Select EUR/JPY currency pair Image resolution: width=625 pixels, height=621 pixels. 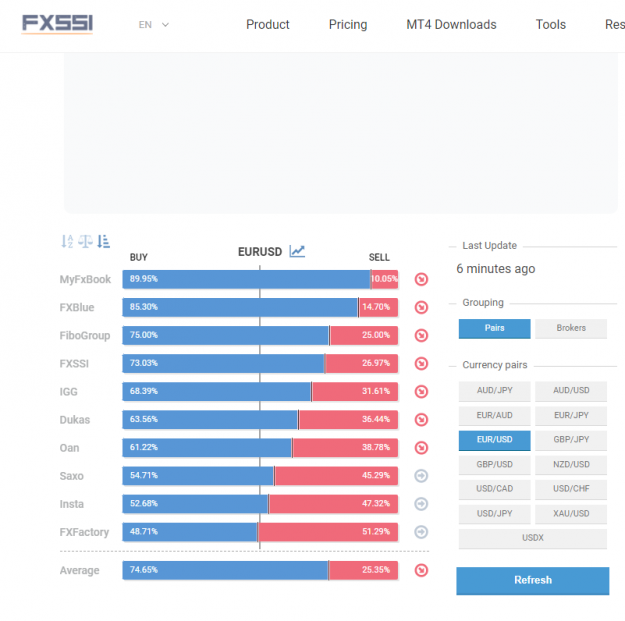click(571, 415)
